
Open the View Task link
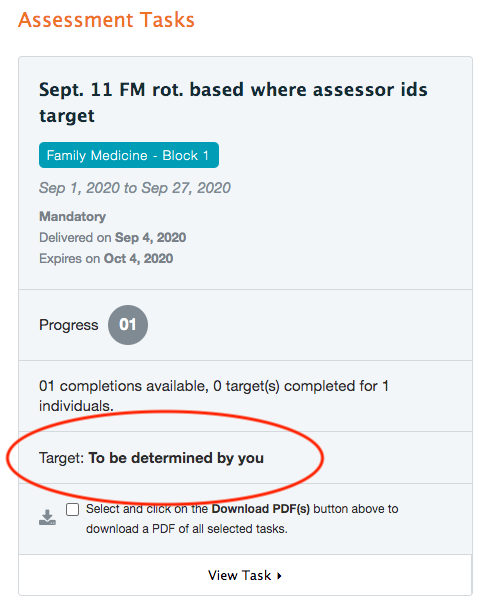tap(245, 575)
